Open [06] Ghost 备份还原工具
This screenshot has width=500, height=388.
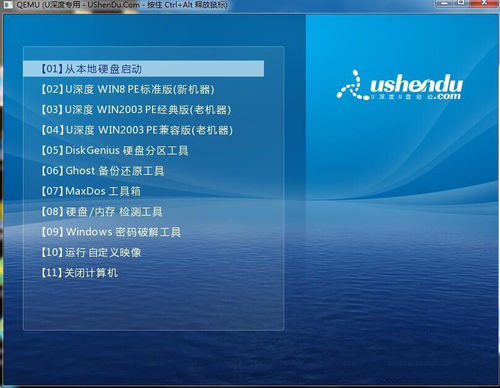(103, 171)
